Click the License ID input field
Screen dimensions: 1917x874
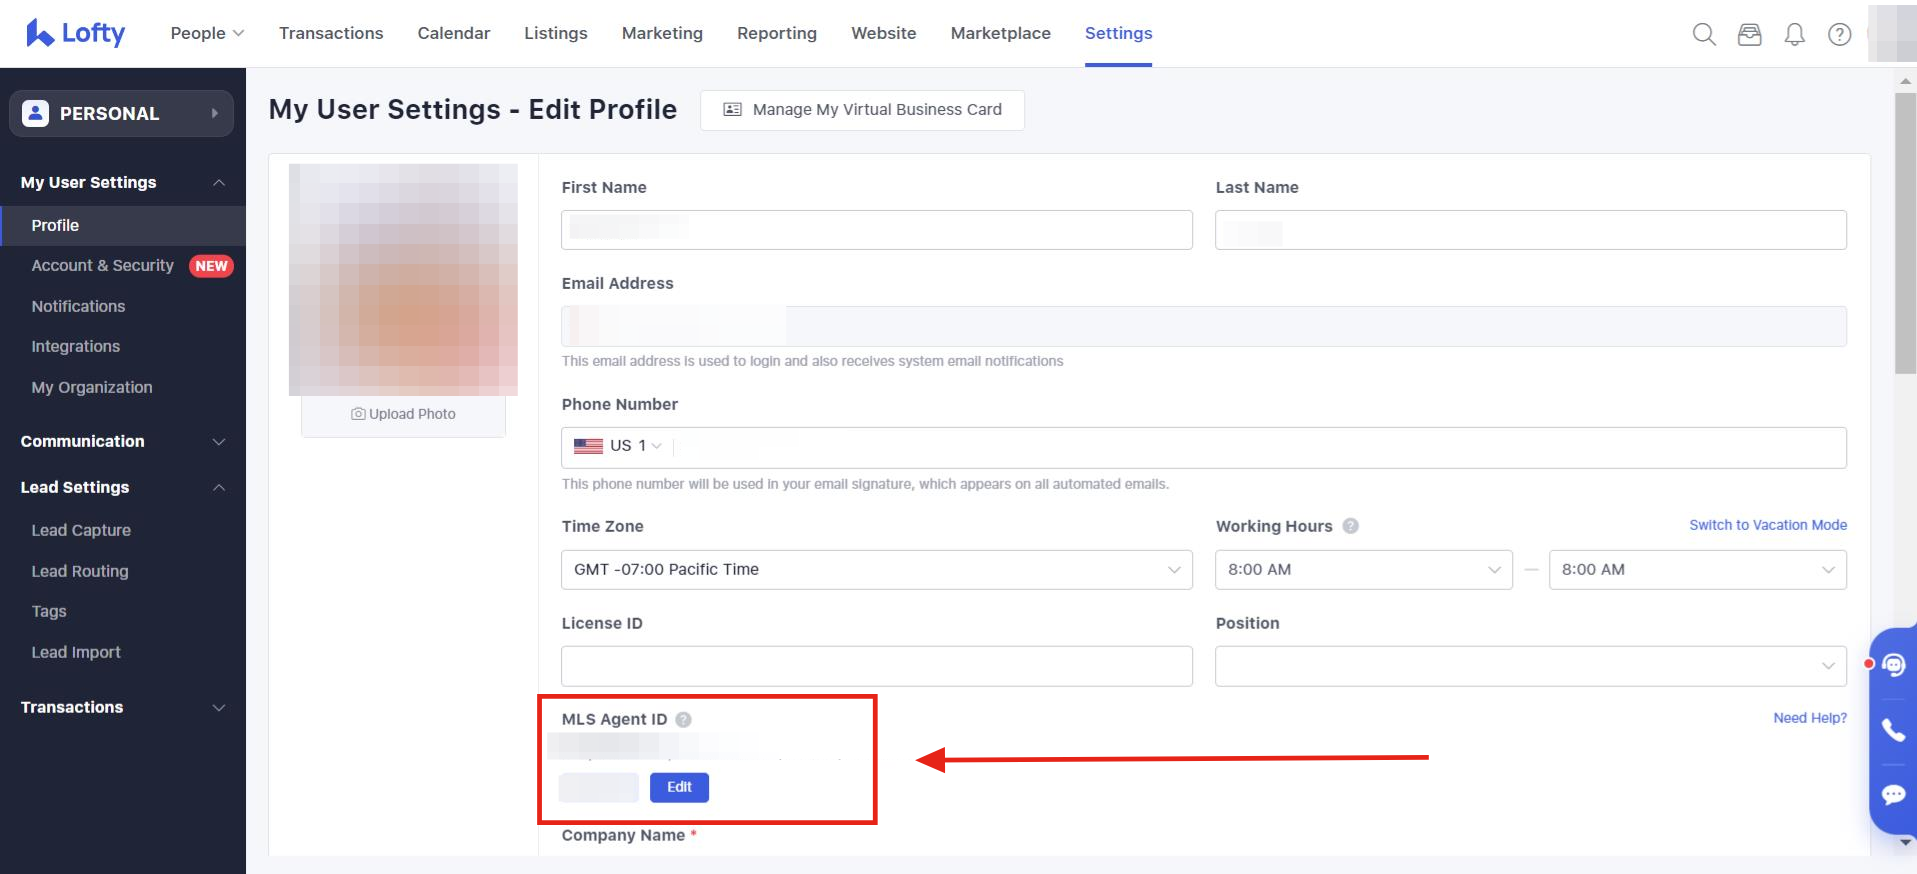[876, 666]
